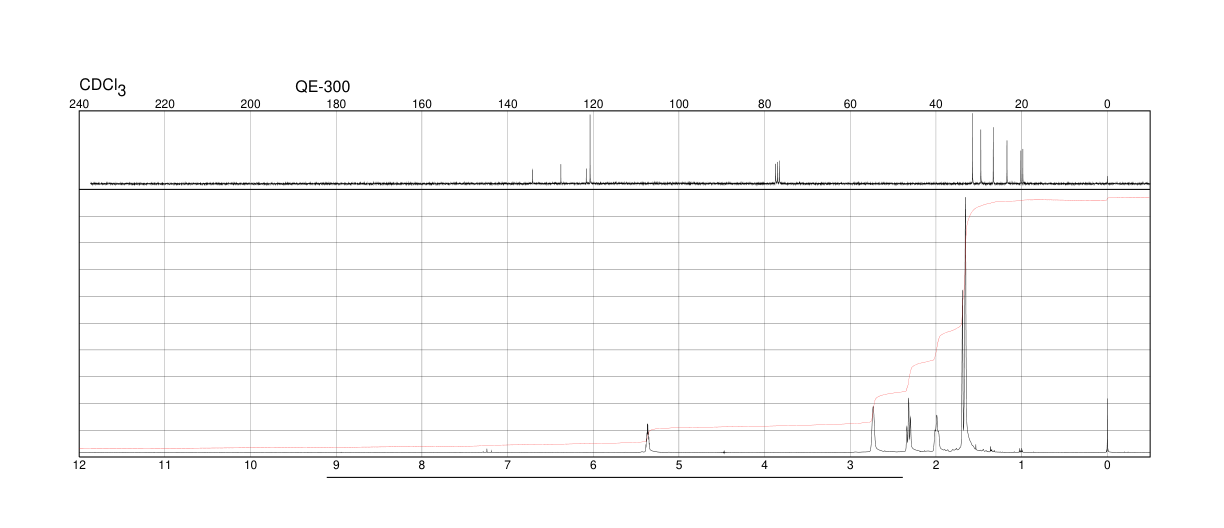This screenshot has width=1224, height=528.
Task: Select the 60 tick label on carbon axis
Action: 850,104
